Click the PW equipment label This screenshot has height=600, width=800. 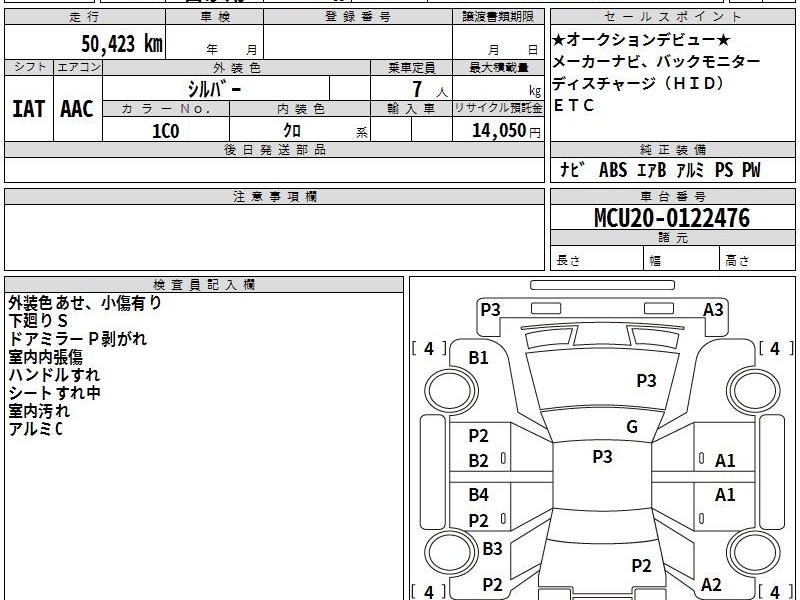point(751,170)
